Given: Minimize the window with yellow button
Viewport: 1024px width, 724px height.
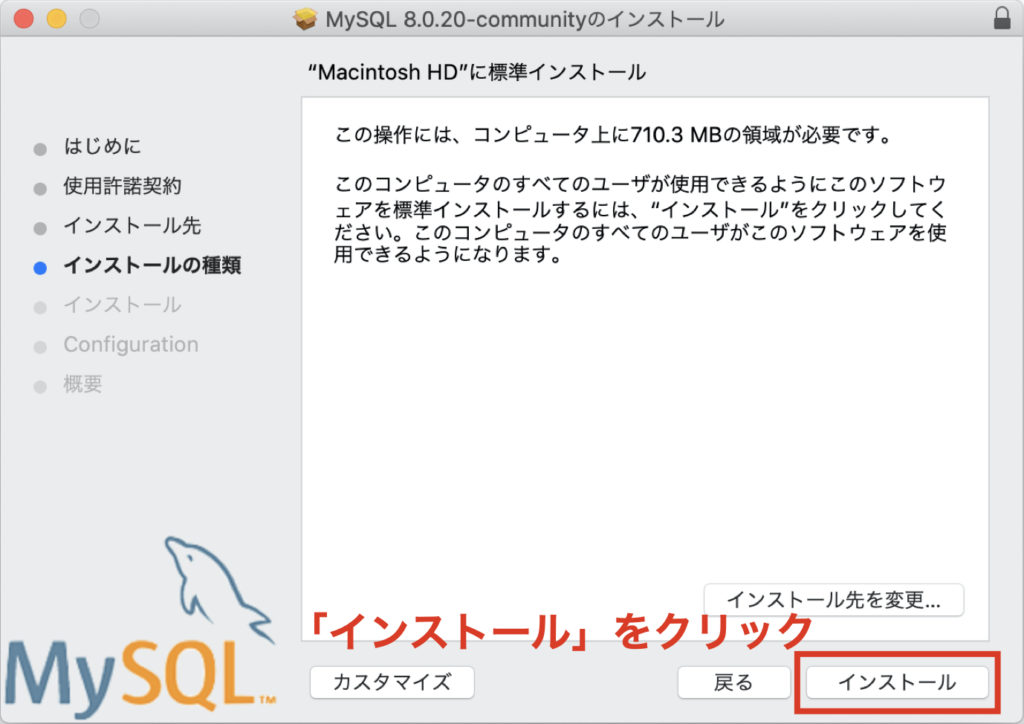Looking at the screenshot, I should click(x=57, y=19).
